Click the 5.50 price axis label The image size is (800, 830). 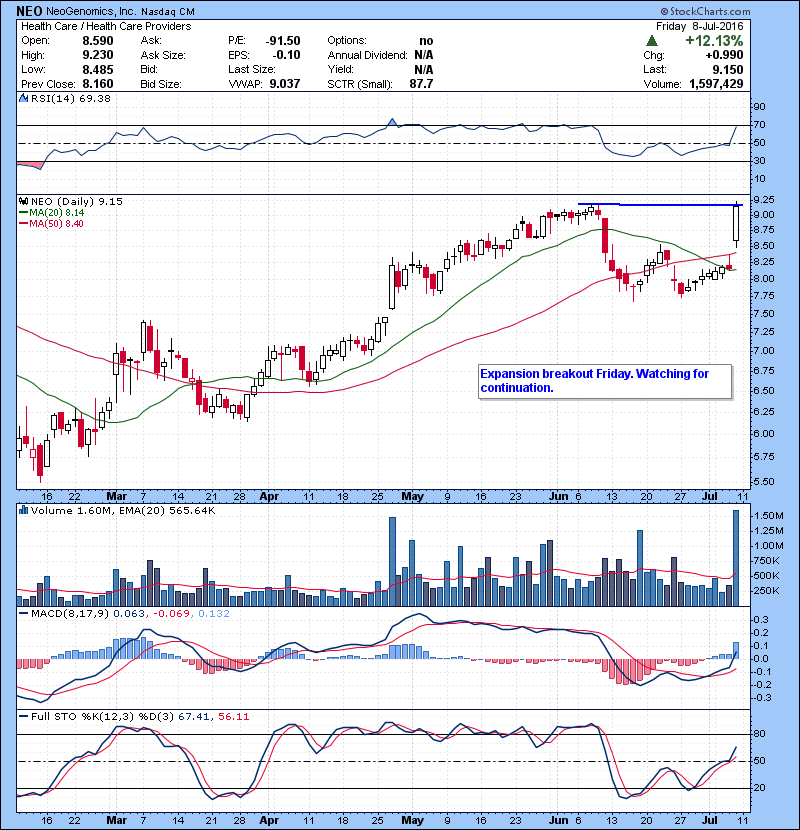coord(763,482)
